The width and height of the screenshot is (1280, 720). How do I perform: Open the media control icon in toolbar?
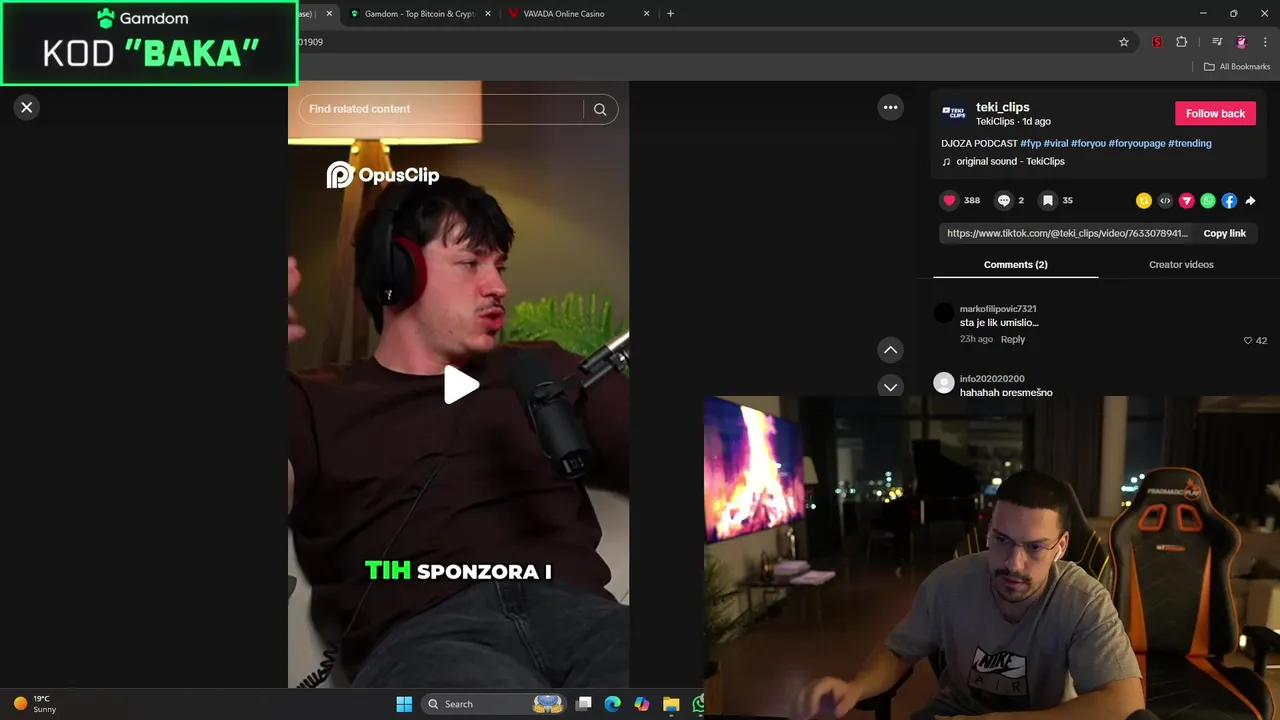pos(1217,42)
